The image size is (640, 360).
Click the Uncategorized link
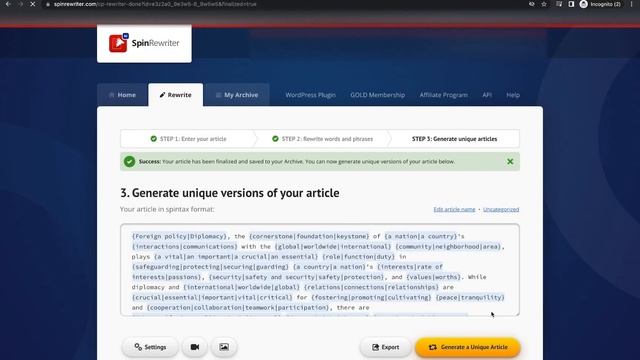(x=501, y=209)
